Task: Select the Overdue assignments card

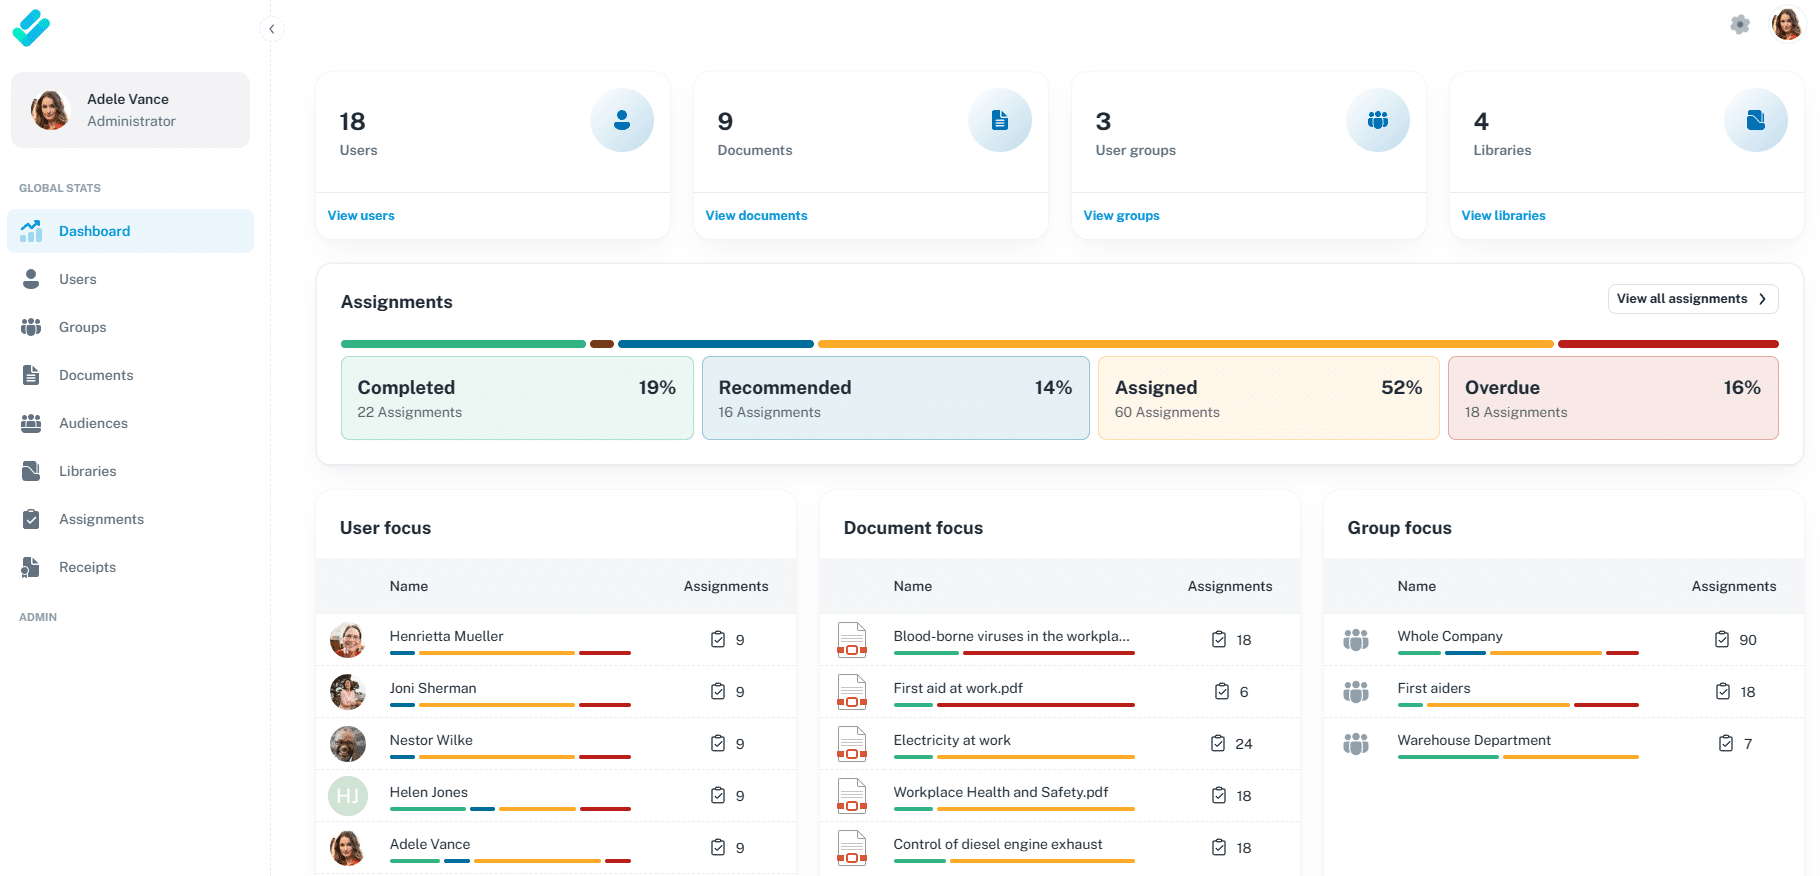Action: pyautogui.click(x=1612, y=398)
